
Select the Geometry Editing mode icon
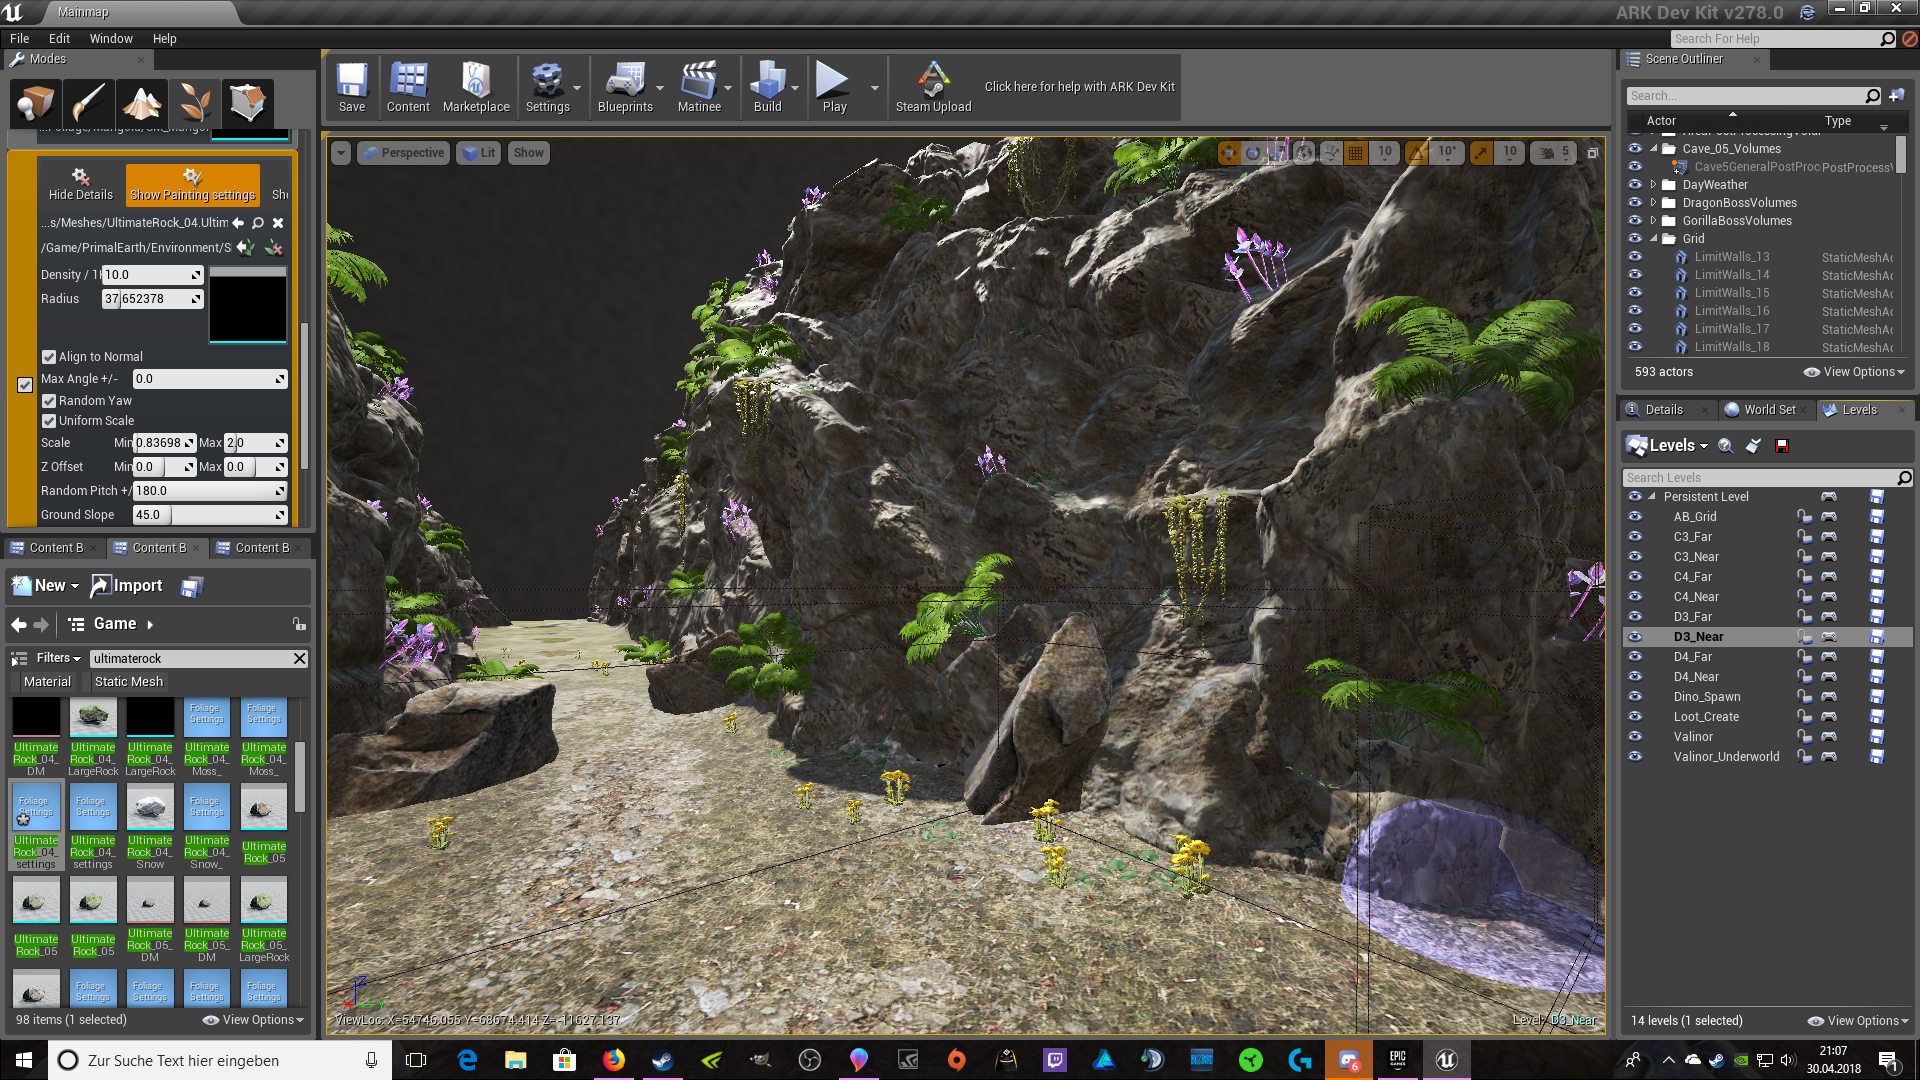[248, 102]
